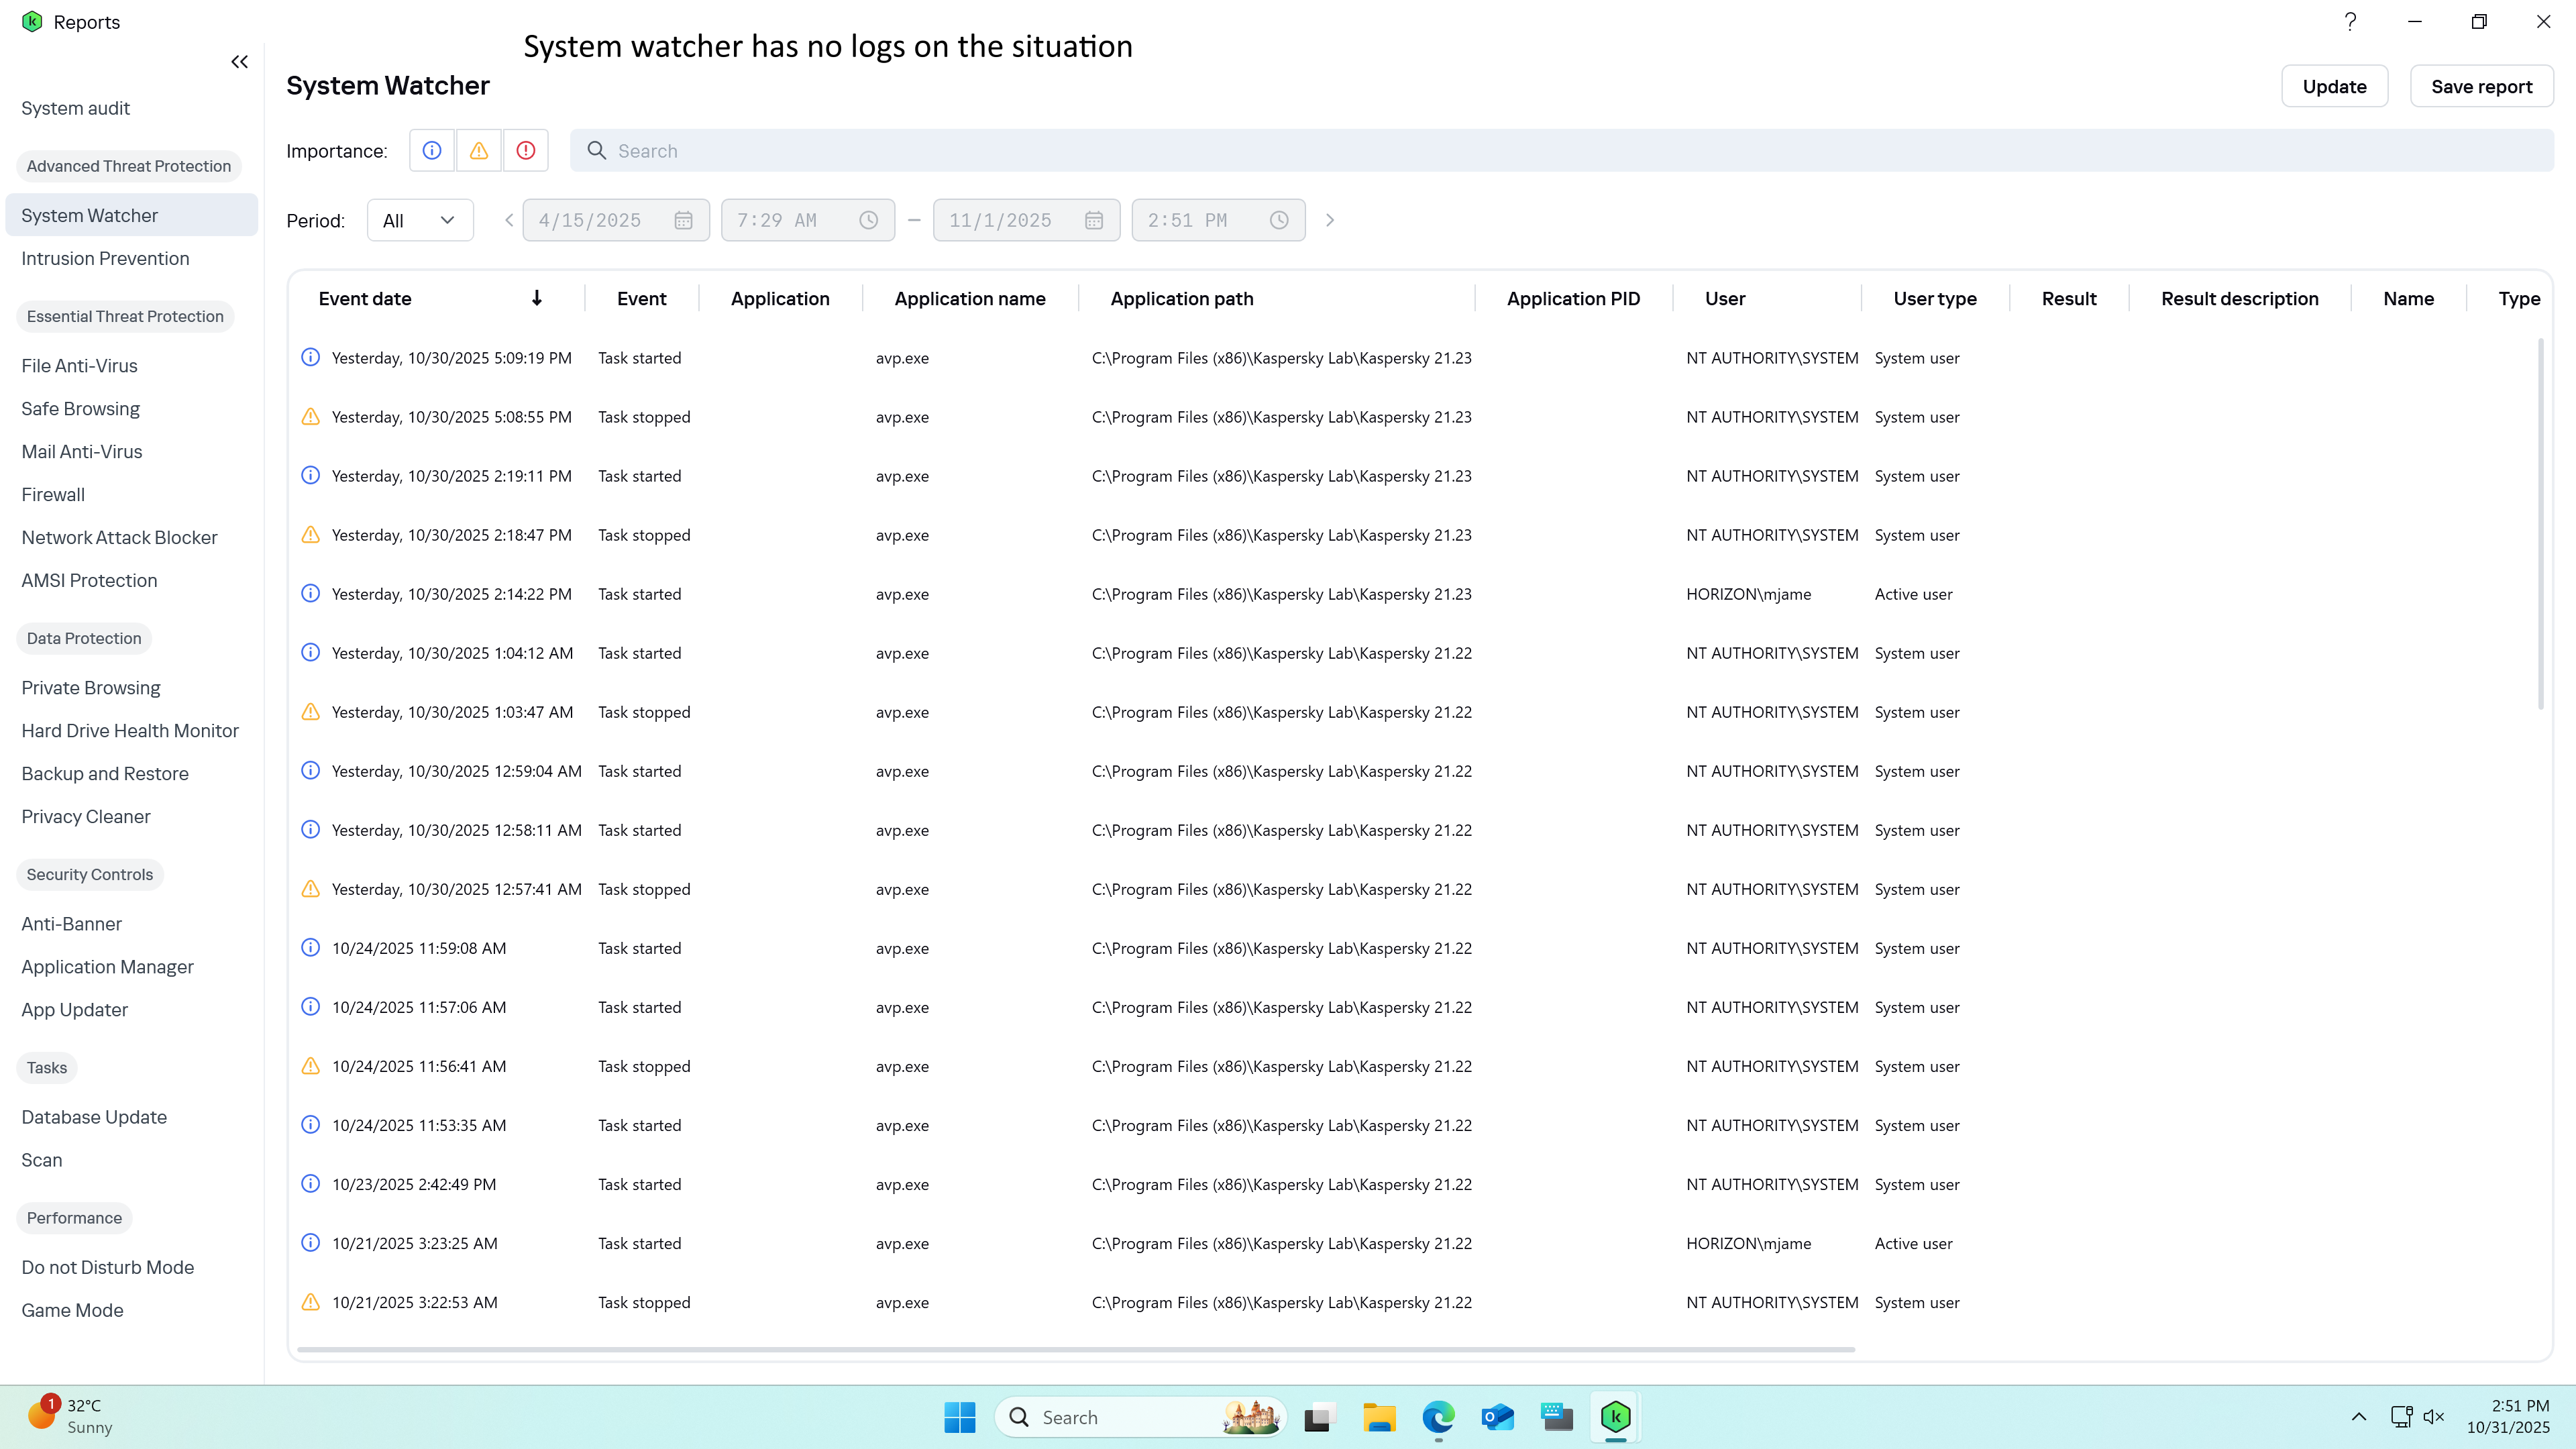Click the search magnifier icon in reports
The height and width of the screenshot is (1449, 2576).
597,151
